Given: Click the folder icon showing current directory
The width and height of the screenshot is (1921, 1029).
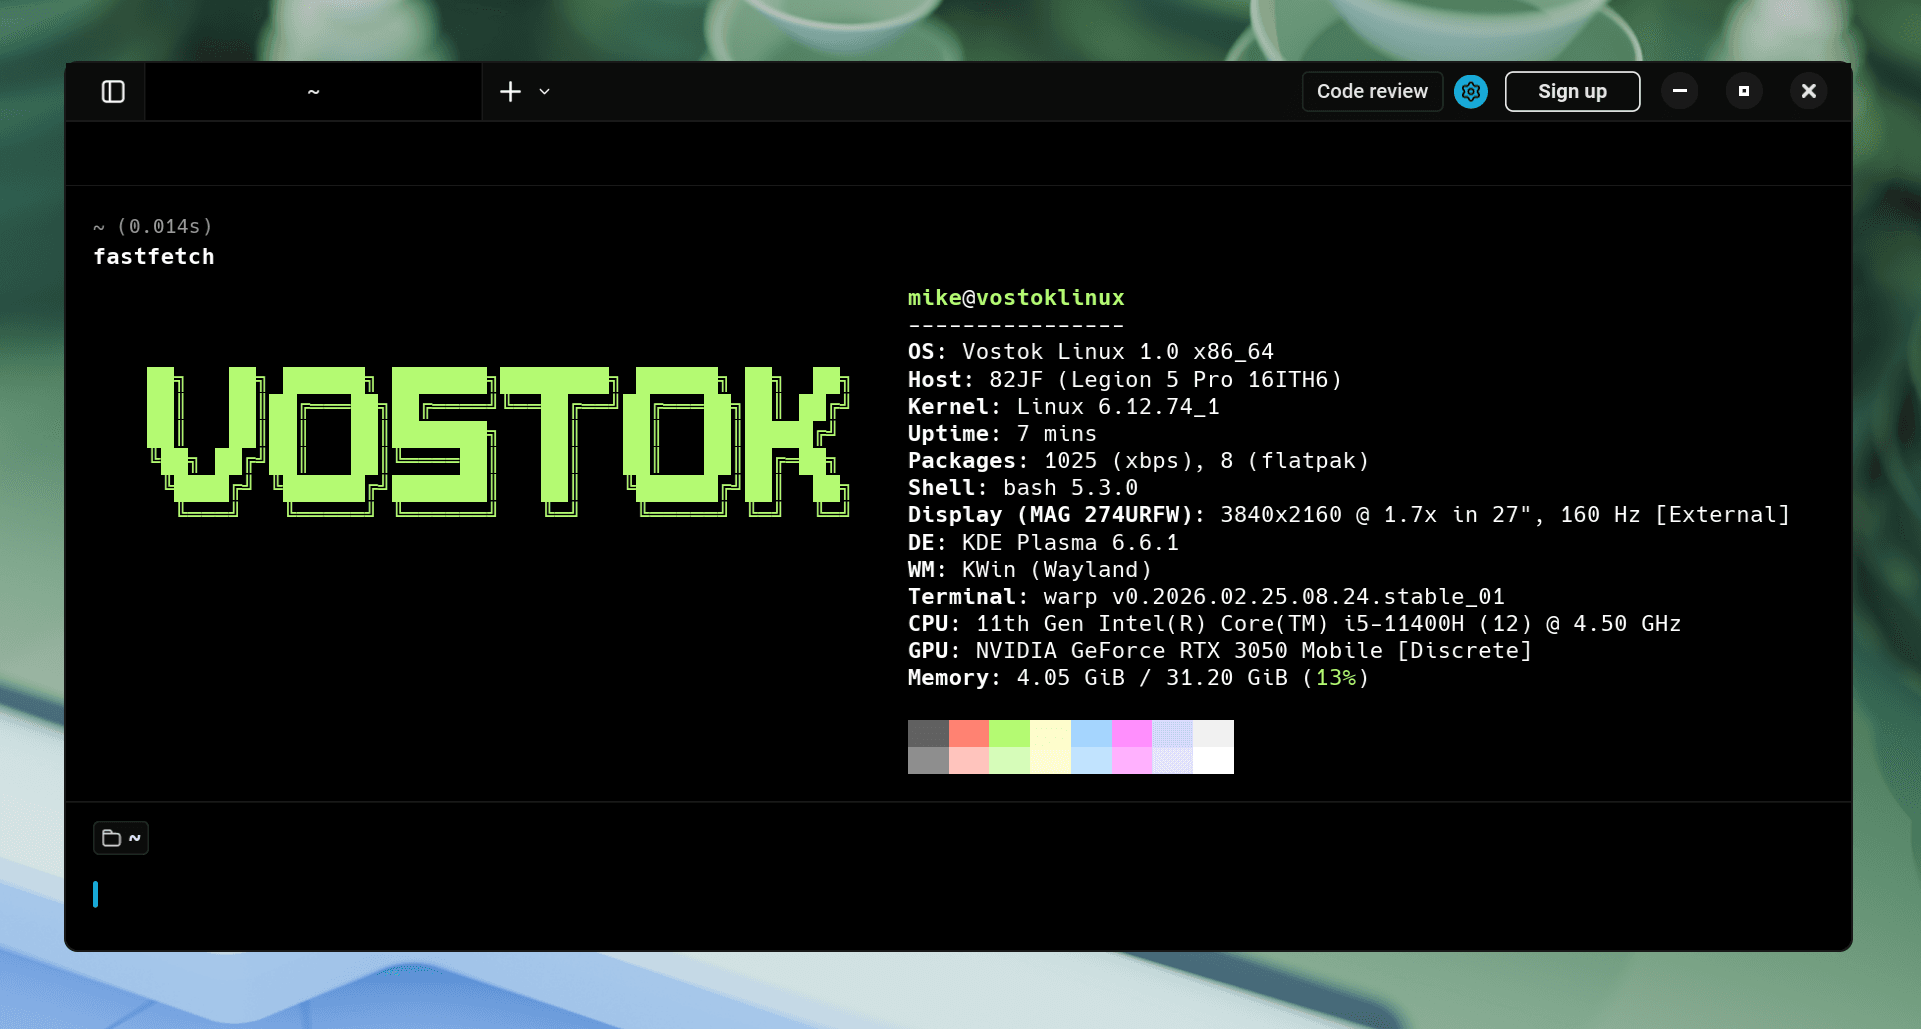Looking at the screenshot, I should pos(112,838).
